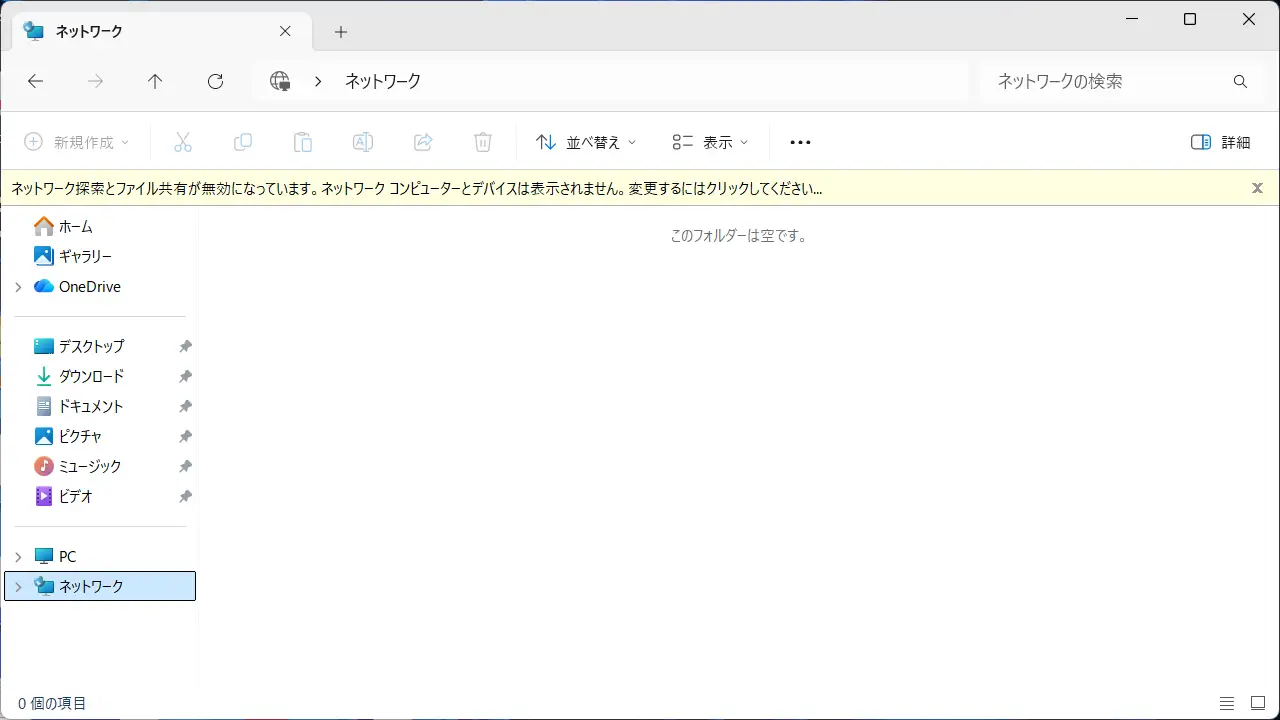Switch to large thumbnails view icon

click(x=1258, y=704)
